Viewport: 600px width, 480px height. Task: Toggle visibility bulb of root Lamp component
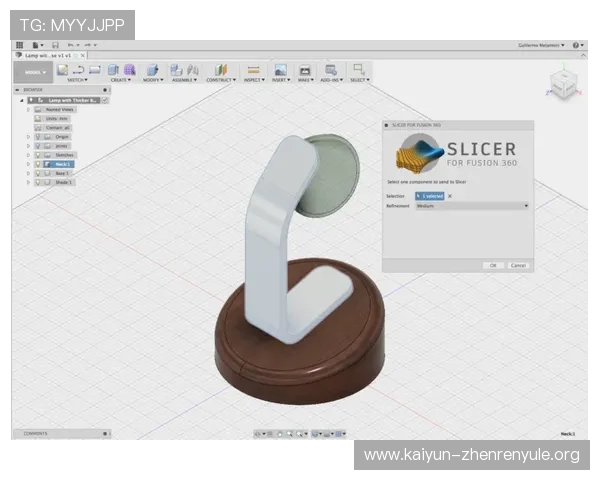31,100
